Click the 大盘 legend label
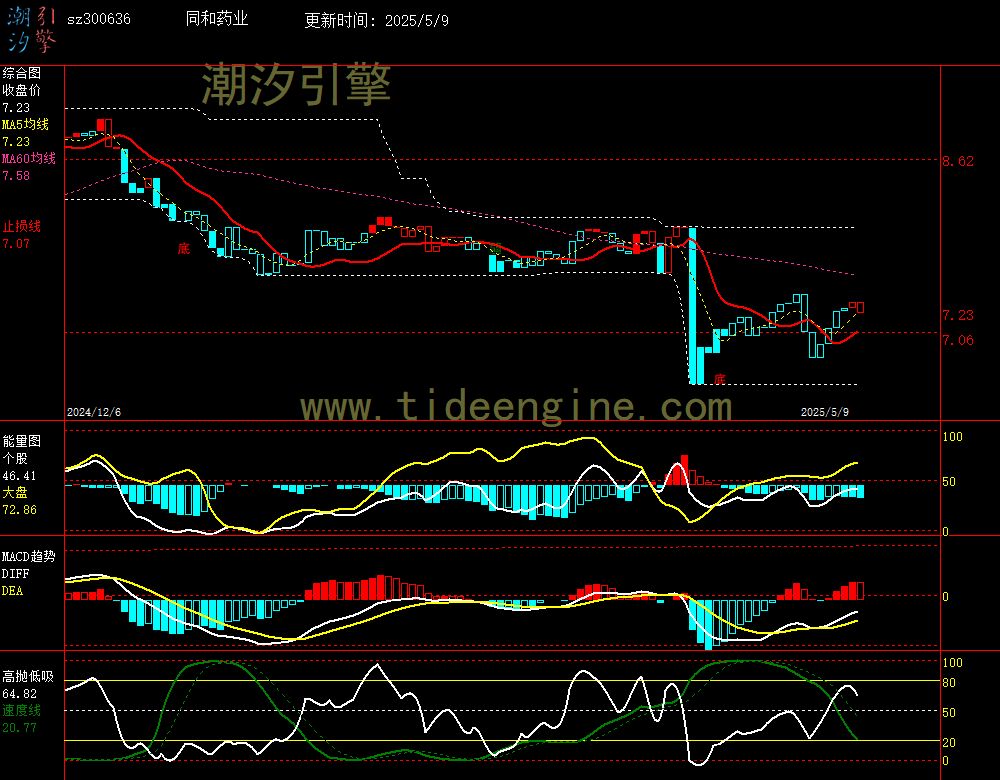Screen dimensions: 1000x780 coord(15,492)
